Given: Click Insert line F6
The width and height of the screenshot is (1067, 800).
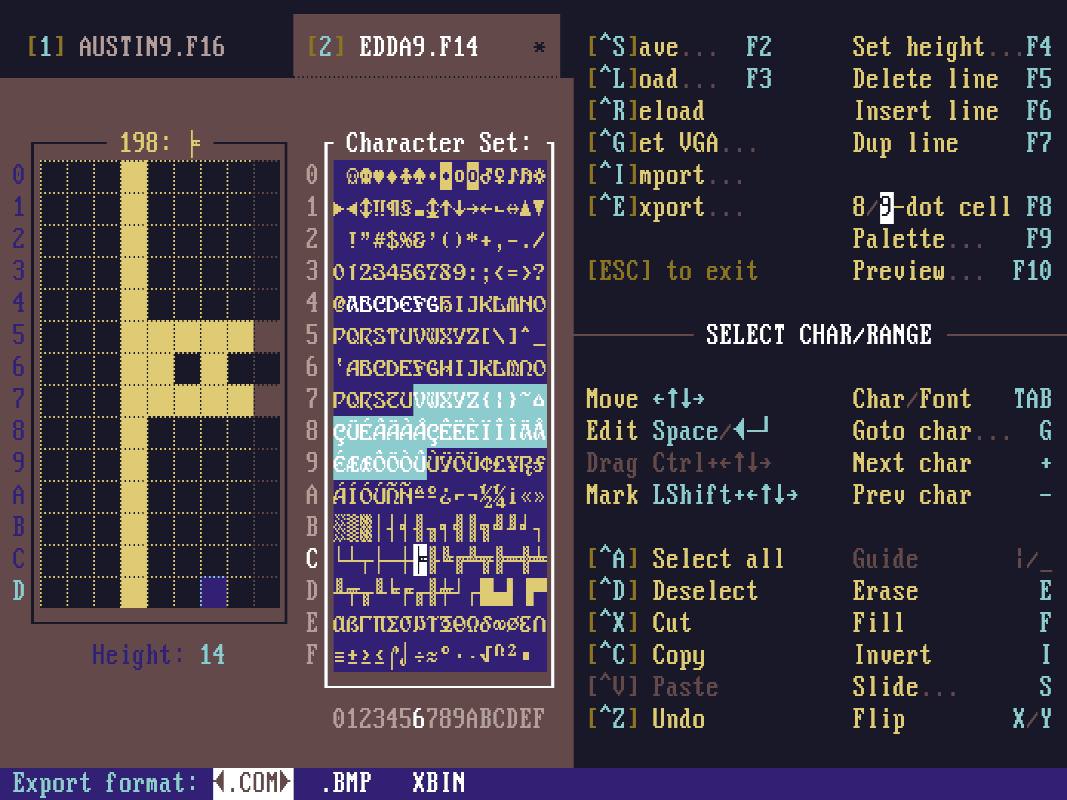Looking at the screenshot, I should click(952, 110).
